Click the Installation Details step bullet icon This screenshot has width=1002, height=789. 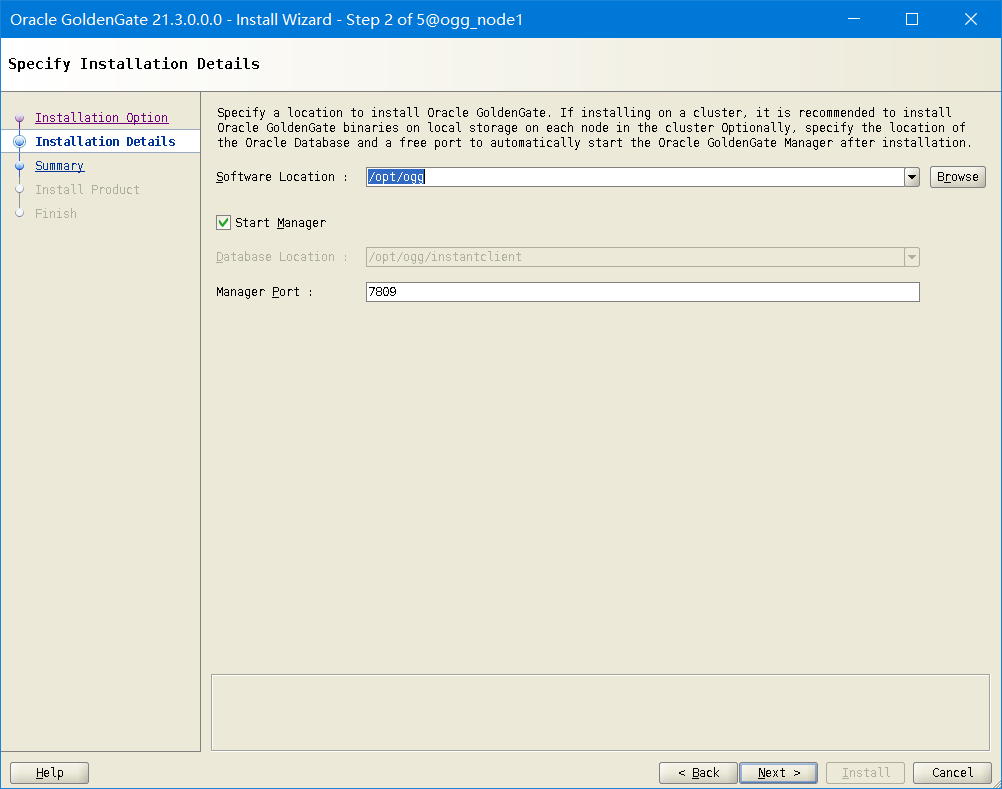click(20, 141)
